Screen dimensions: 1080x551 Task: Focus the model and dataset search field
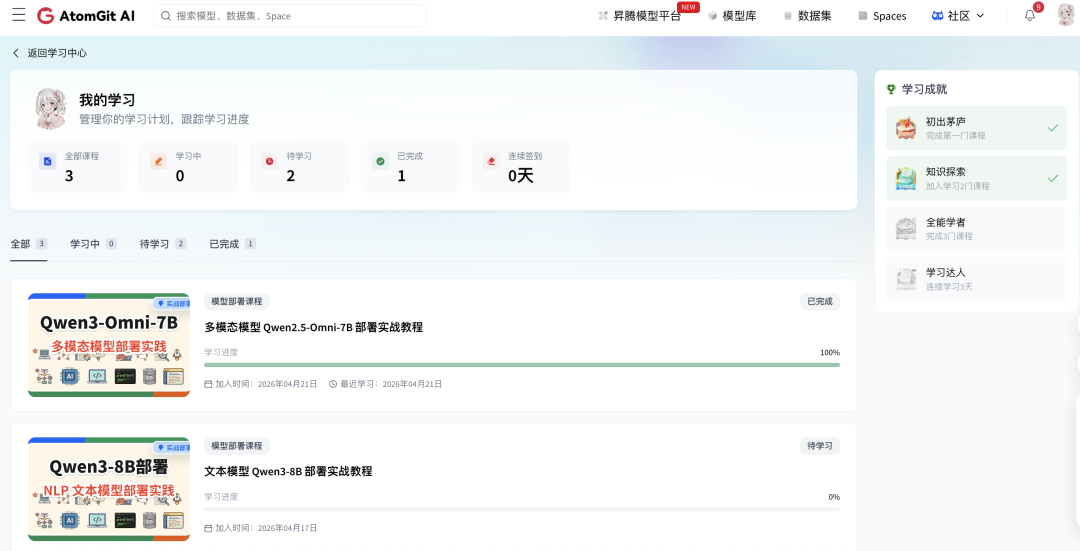[290, 16]
